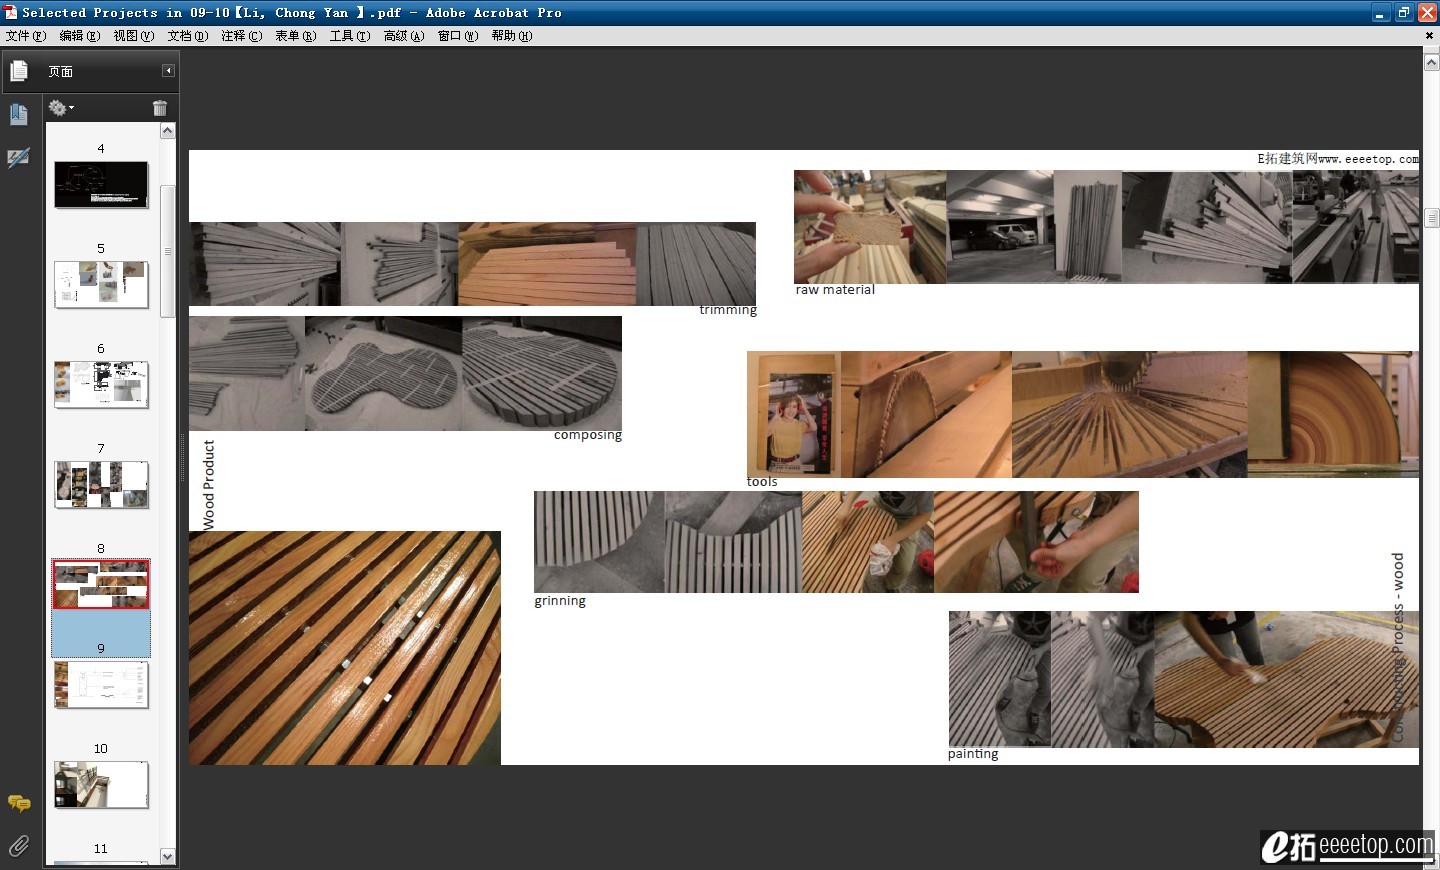Open the Attachments paperclip panel
This screenshot has width=1440, height=870.
pyautogui.click(x=19, y=846)
